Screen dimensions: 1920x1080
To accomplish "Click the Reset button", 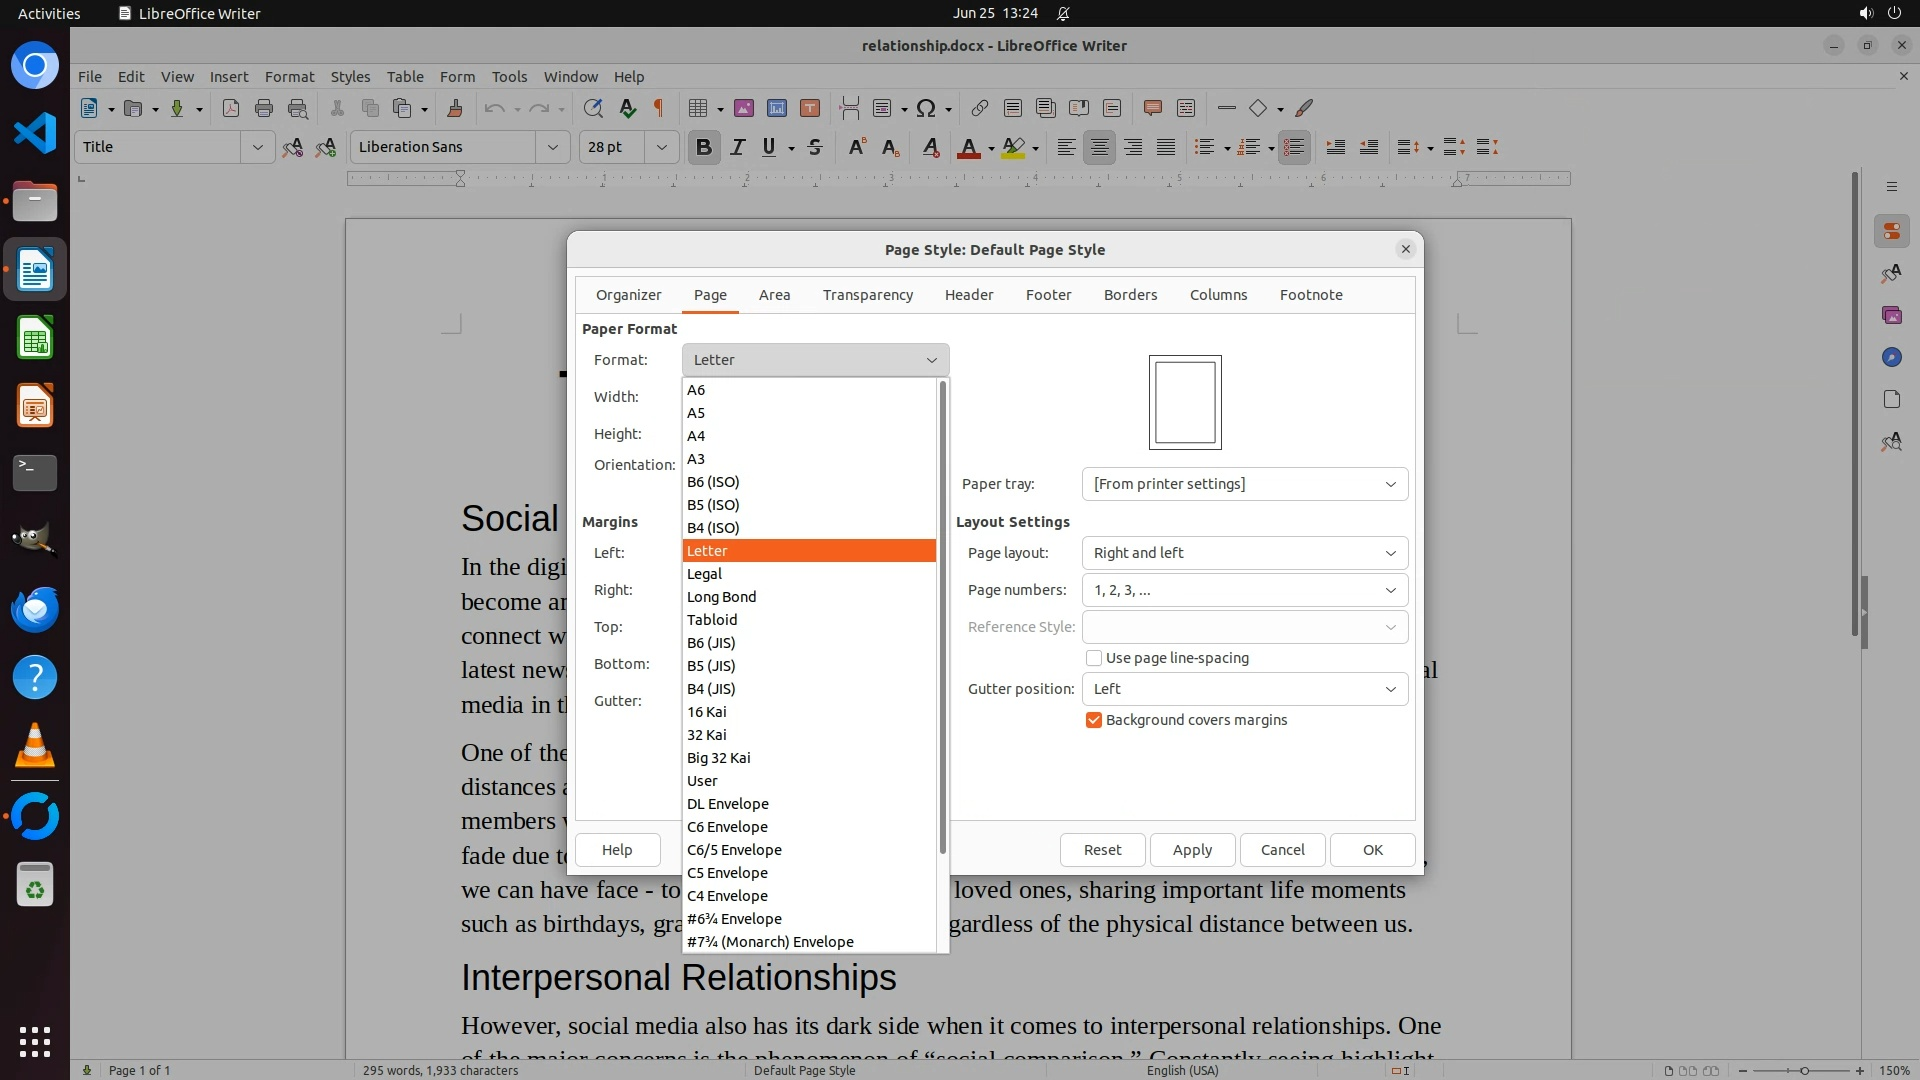I will click(1102, 850).
